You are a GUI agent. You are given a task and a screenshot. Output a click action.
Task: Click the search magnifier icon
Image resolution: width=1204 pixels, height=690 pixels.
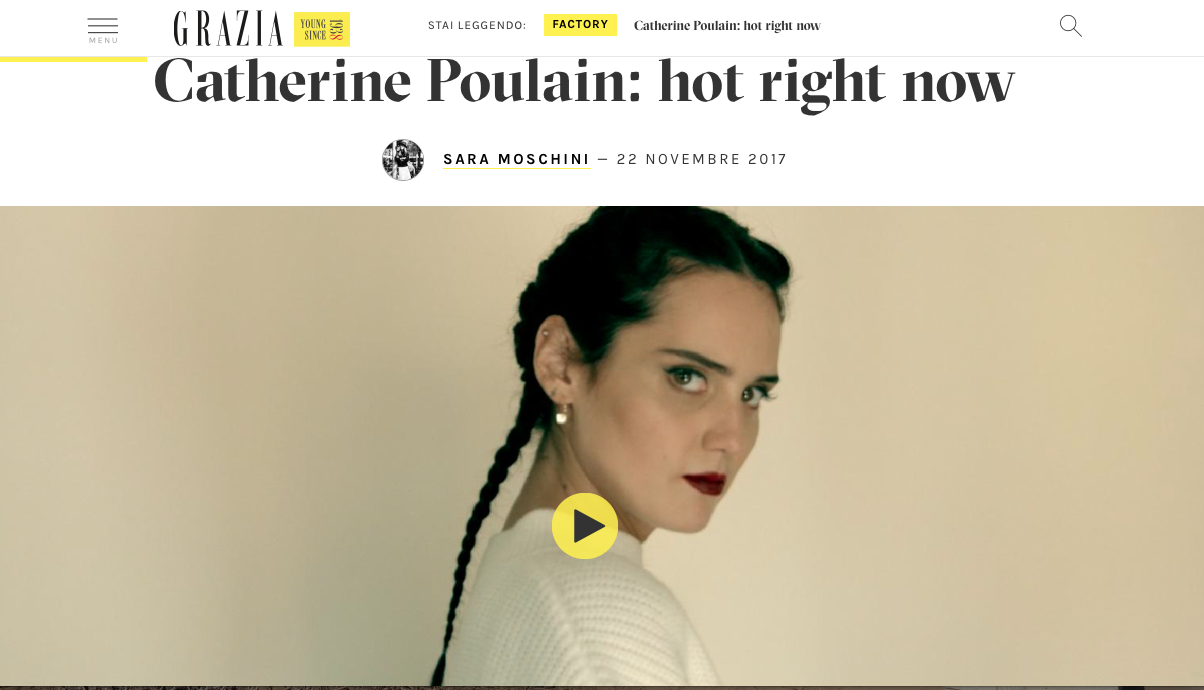(x=1071, y=26)
